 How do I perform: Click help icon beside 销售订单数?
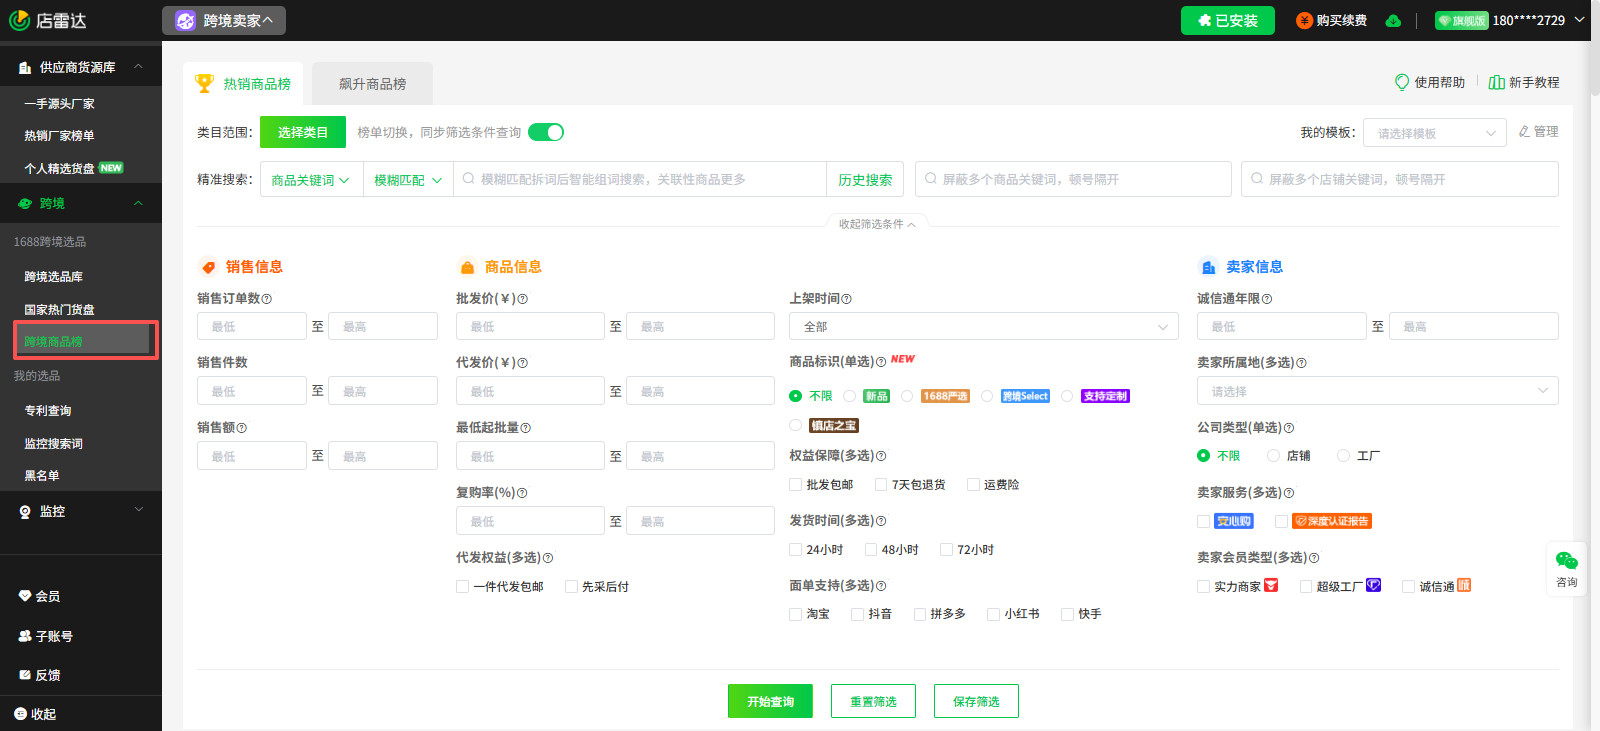point(266,299)
